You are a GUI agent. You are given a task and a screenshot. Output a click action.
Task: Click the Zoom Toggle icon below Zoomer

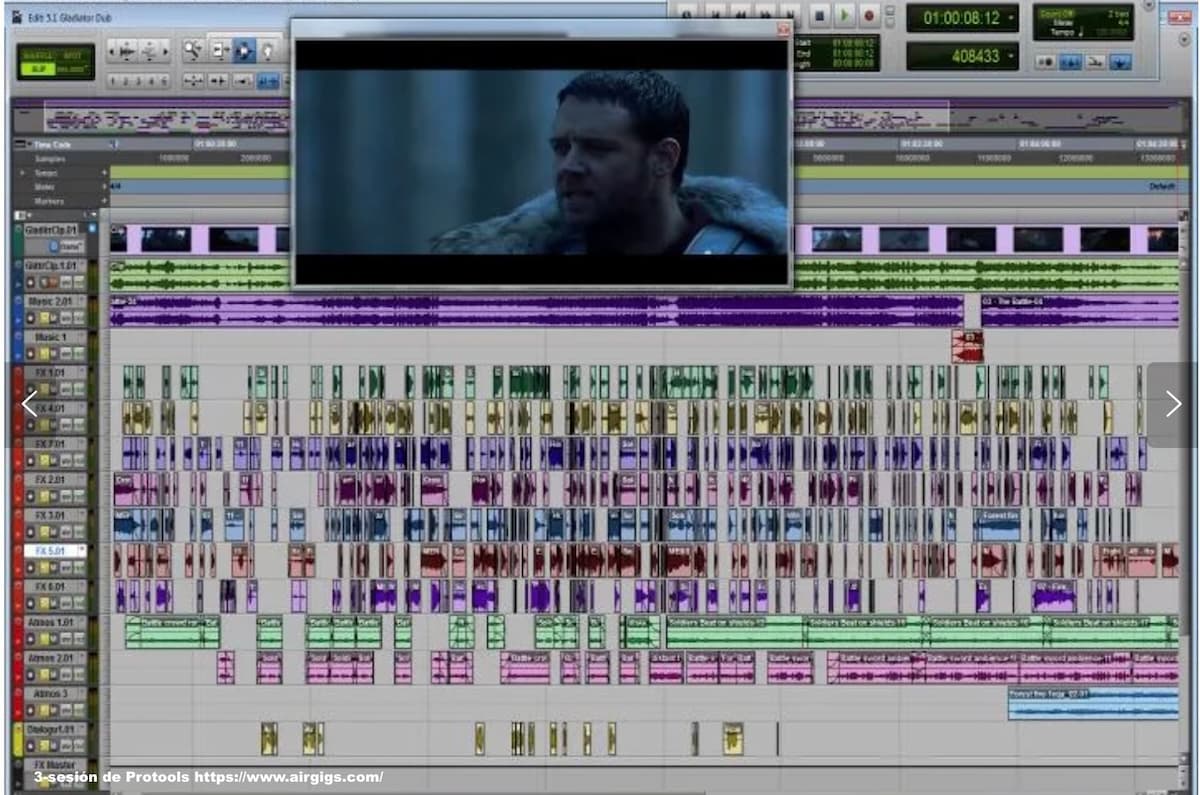[x=194, y=81]
